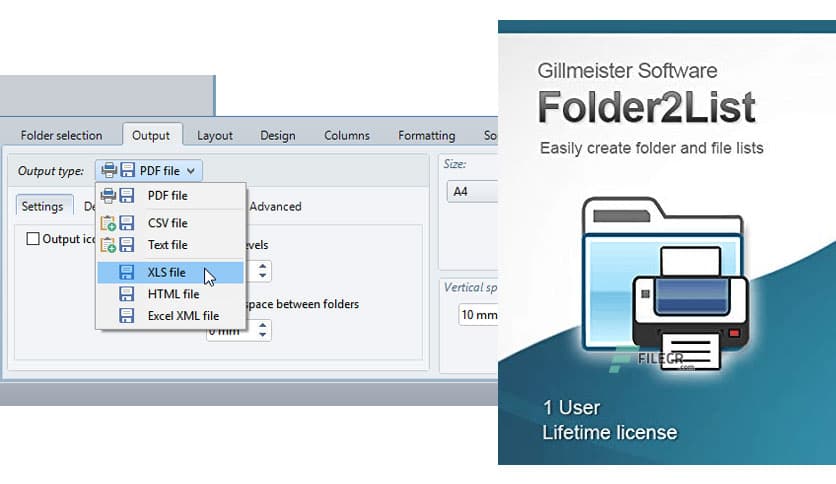
Task: Click the Folder2List product box image
Action: [x=666, y=243]
